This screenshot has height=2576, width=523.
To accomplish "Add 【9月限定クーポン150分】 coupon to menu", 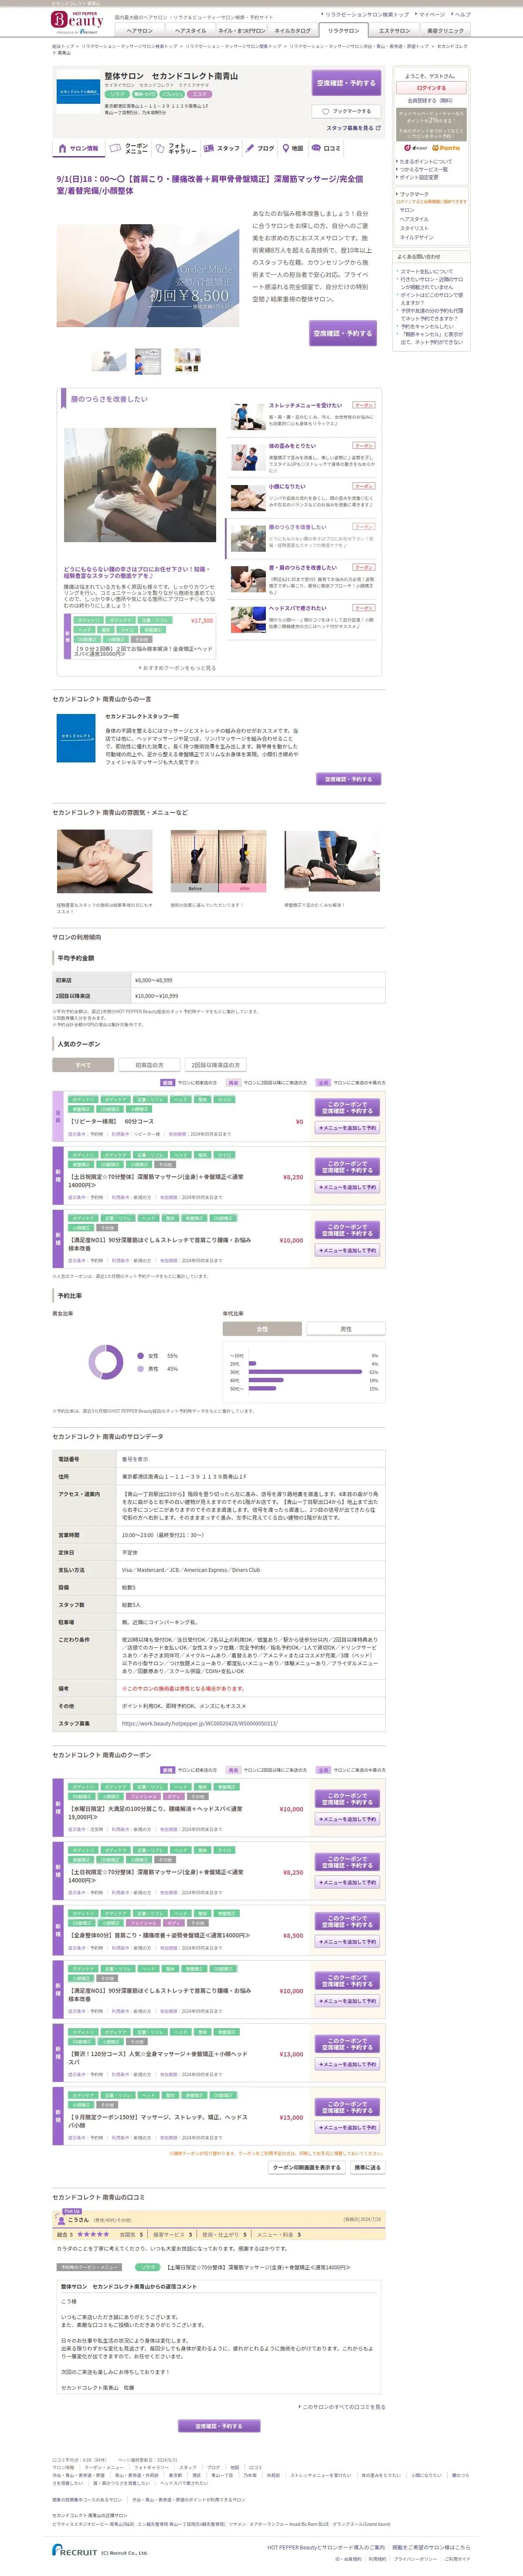I will click(347, 2127).
